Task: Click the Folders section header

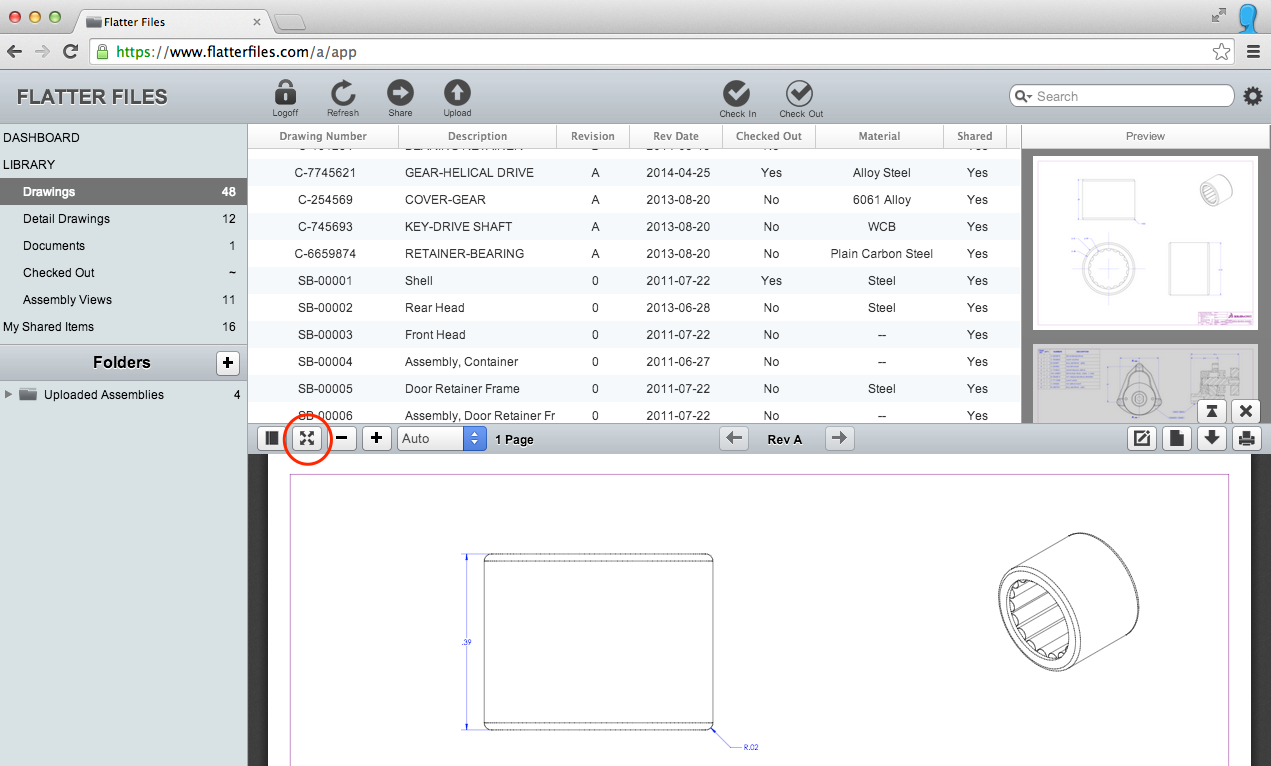Action: [x=122, y=363]
